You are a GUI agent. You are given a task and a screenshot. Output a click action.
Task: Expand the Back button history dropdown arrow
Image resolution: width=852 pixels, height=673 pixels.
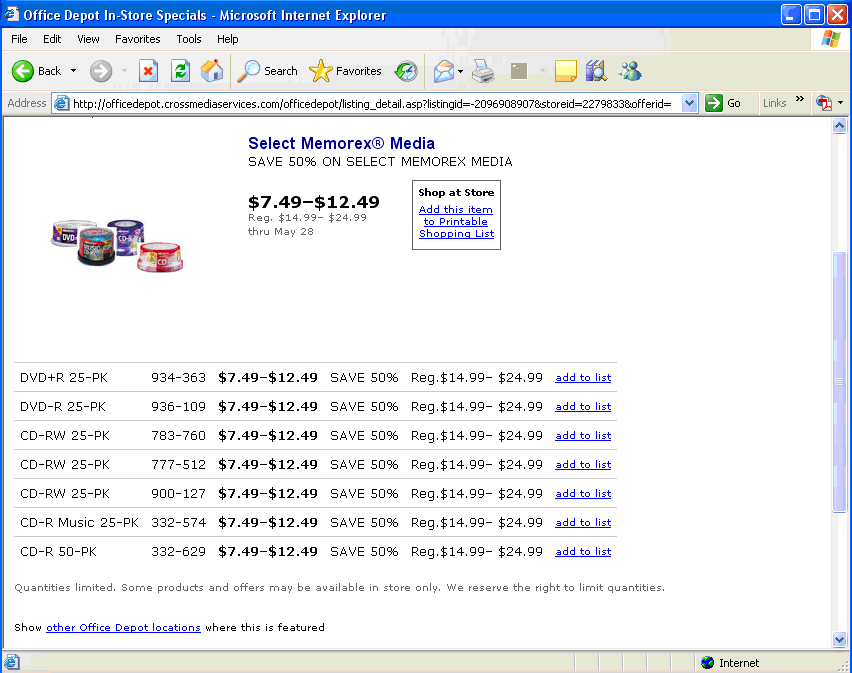pyautogui.click(x=73, y=71)
